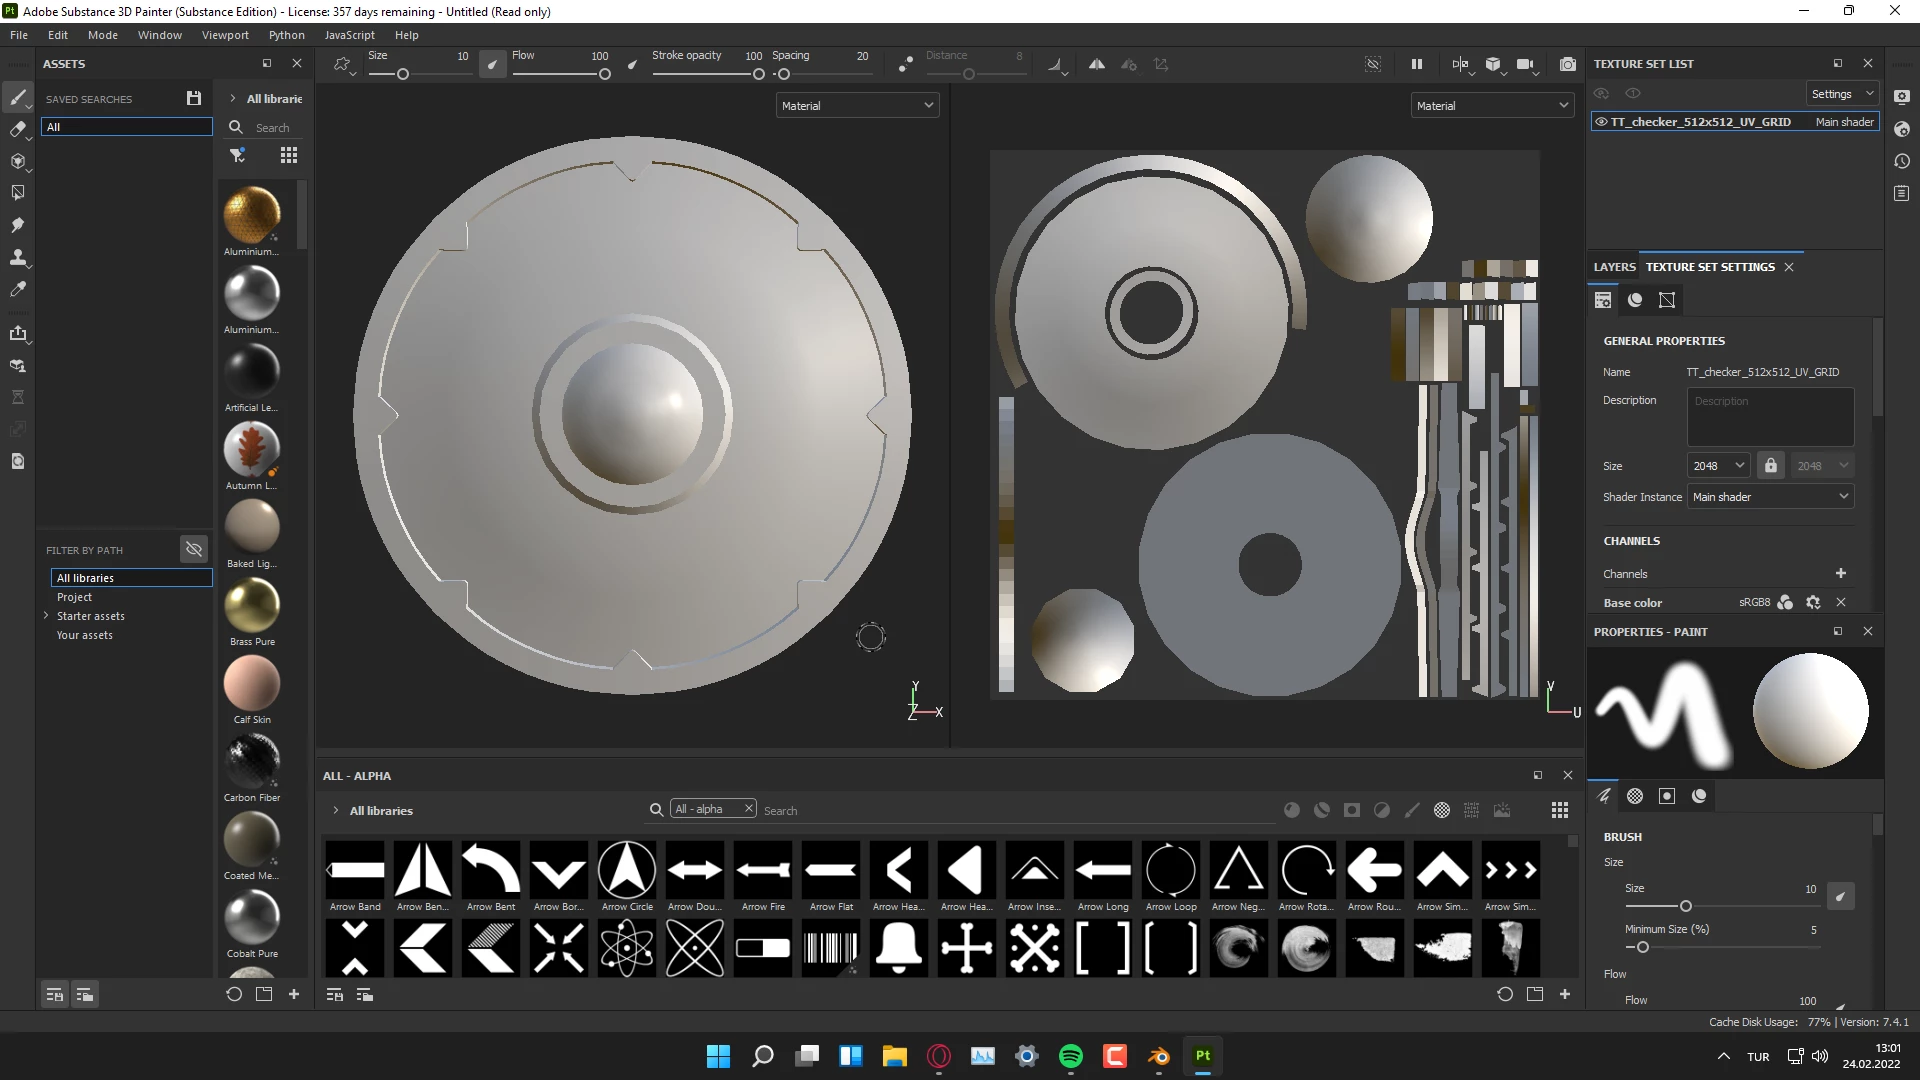Unlock the texture size ratio lock
1920x1080 pixels.
[x=1771, y=466]
